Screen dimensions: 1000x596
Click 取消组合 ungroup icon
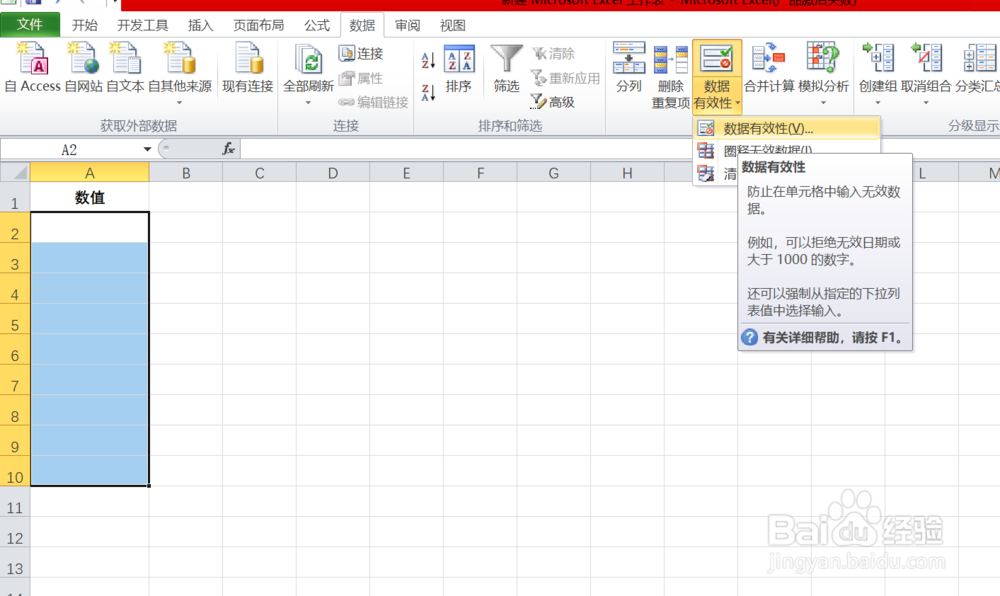point(926,57)
